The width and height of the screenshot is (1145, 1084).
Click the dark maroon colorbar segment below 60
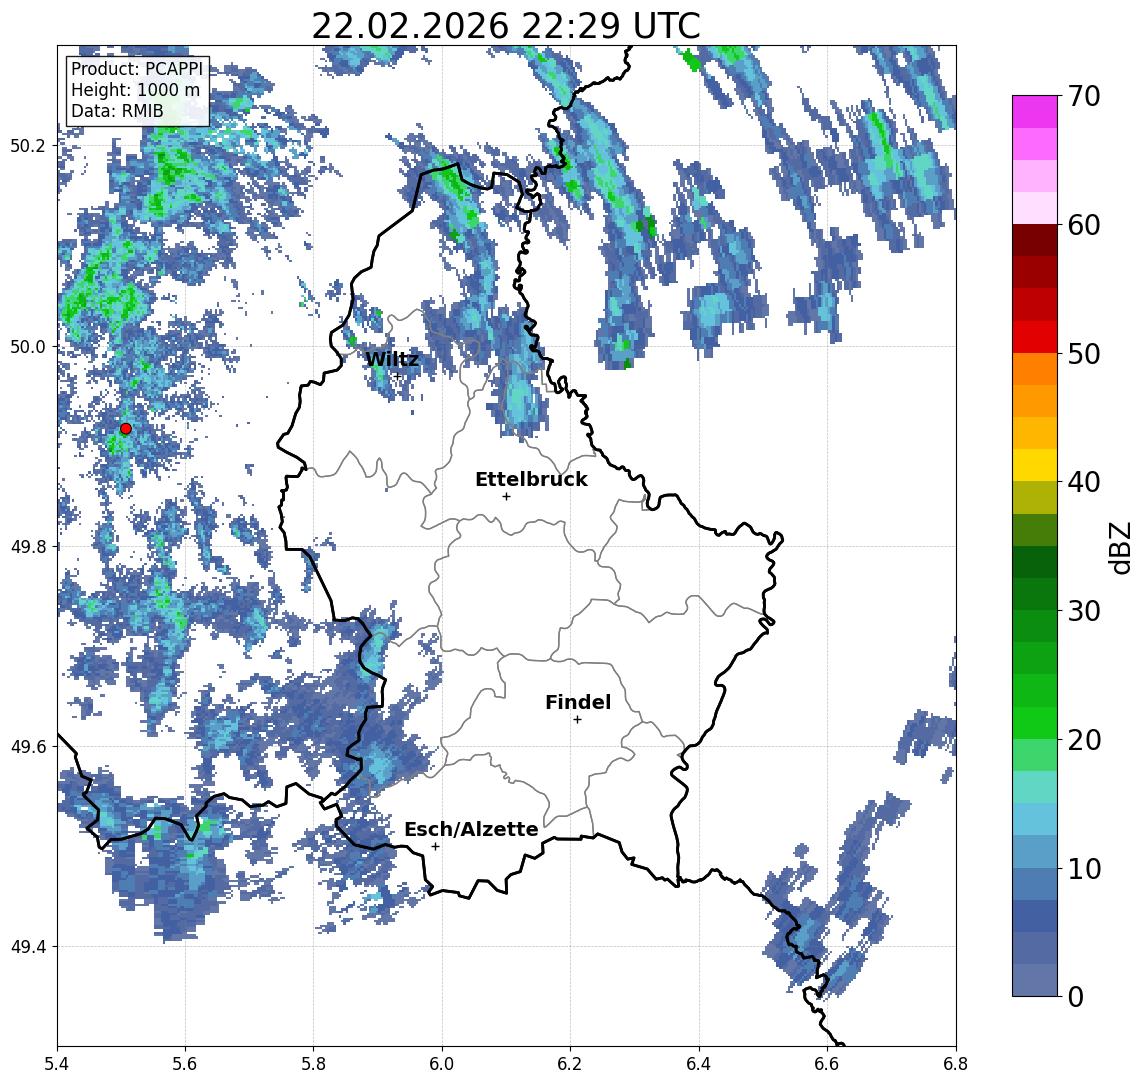(x=1035, y=240)
